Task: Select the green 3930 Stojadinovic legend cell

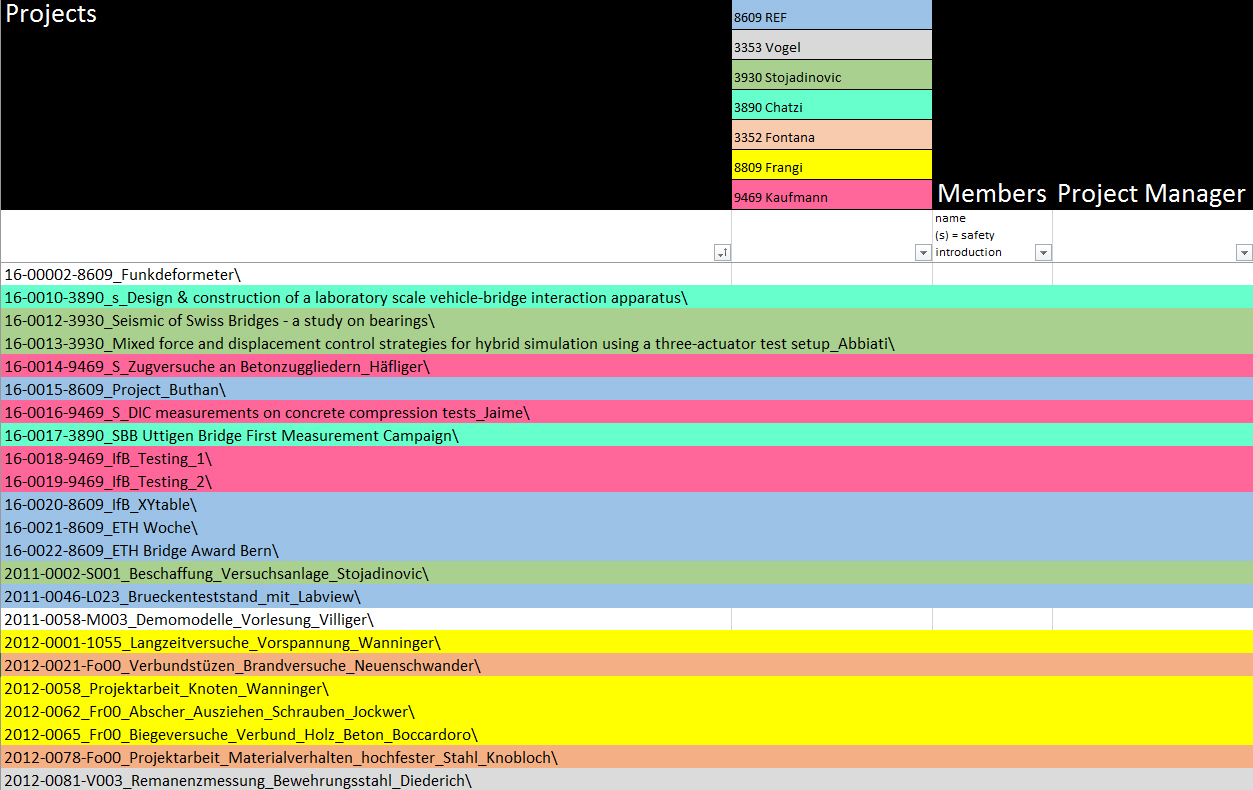Action: coord(832,75)
